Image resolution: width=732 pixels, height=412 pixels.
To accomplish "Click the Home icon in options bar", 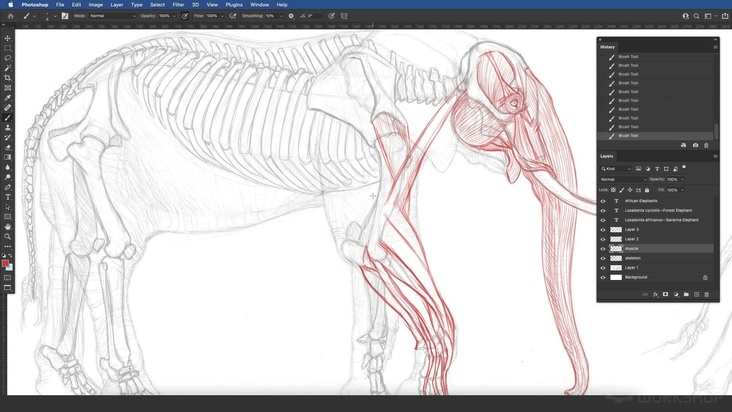I will (10, 16).
